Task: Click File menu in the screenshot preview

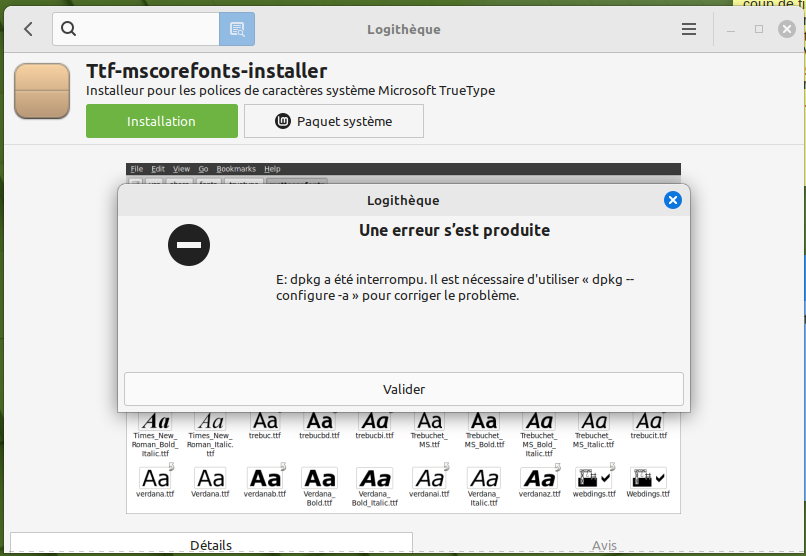Action: coord(137,169)
